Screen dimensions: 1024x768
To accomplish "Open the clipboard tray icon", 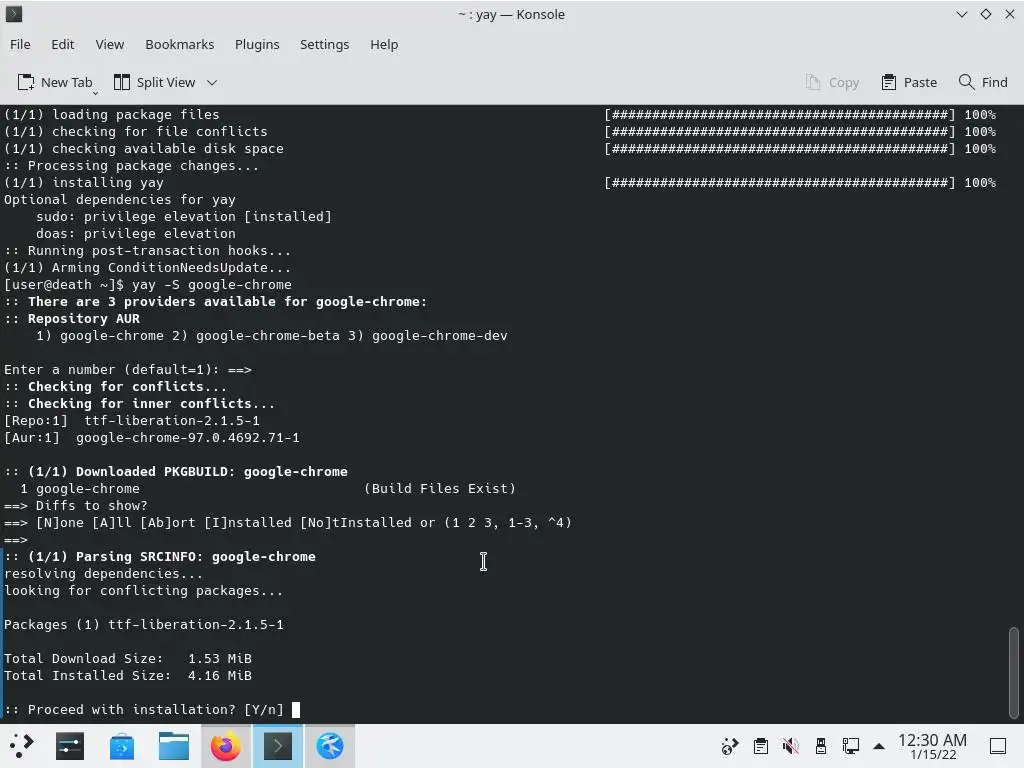I will tap(760, 746).
